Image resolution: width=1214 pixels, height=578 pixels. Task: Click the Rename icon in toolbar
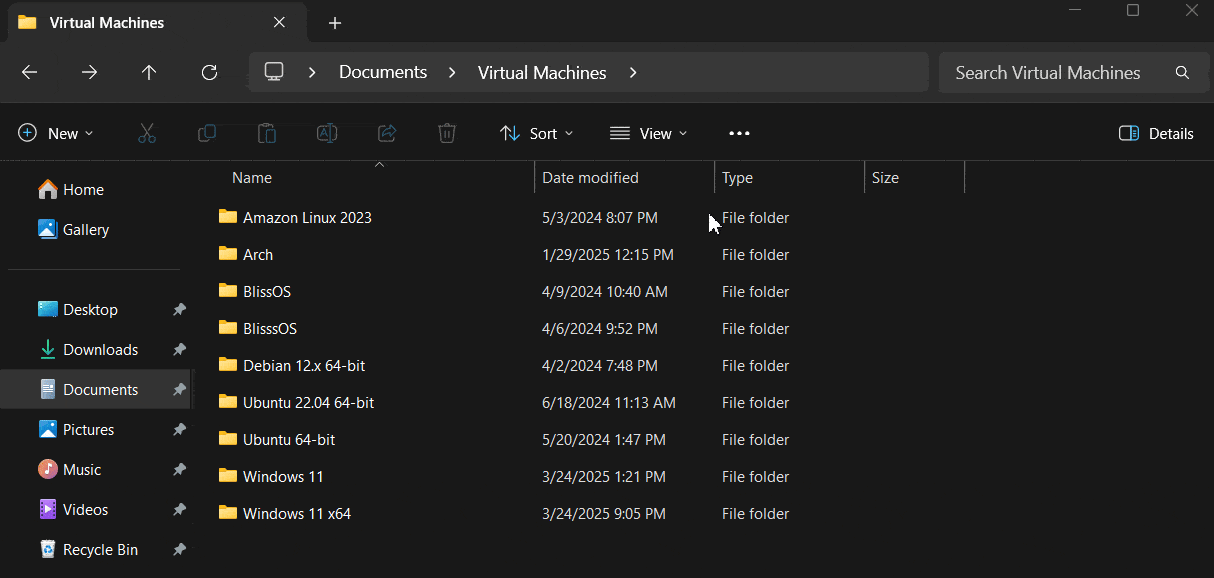(327, 133)
